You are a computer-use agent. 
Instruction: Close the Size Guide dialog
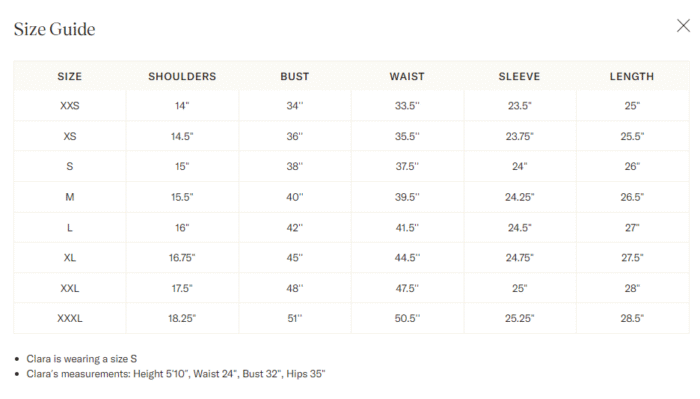tap(683, 26)
